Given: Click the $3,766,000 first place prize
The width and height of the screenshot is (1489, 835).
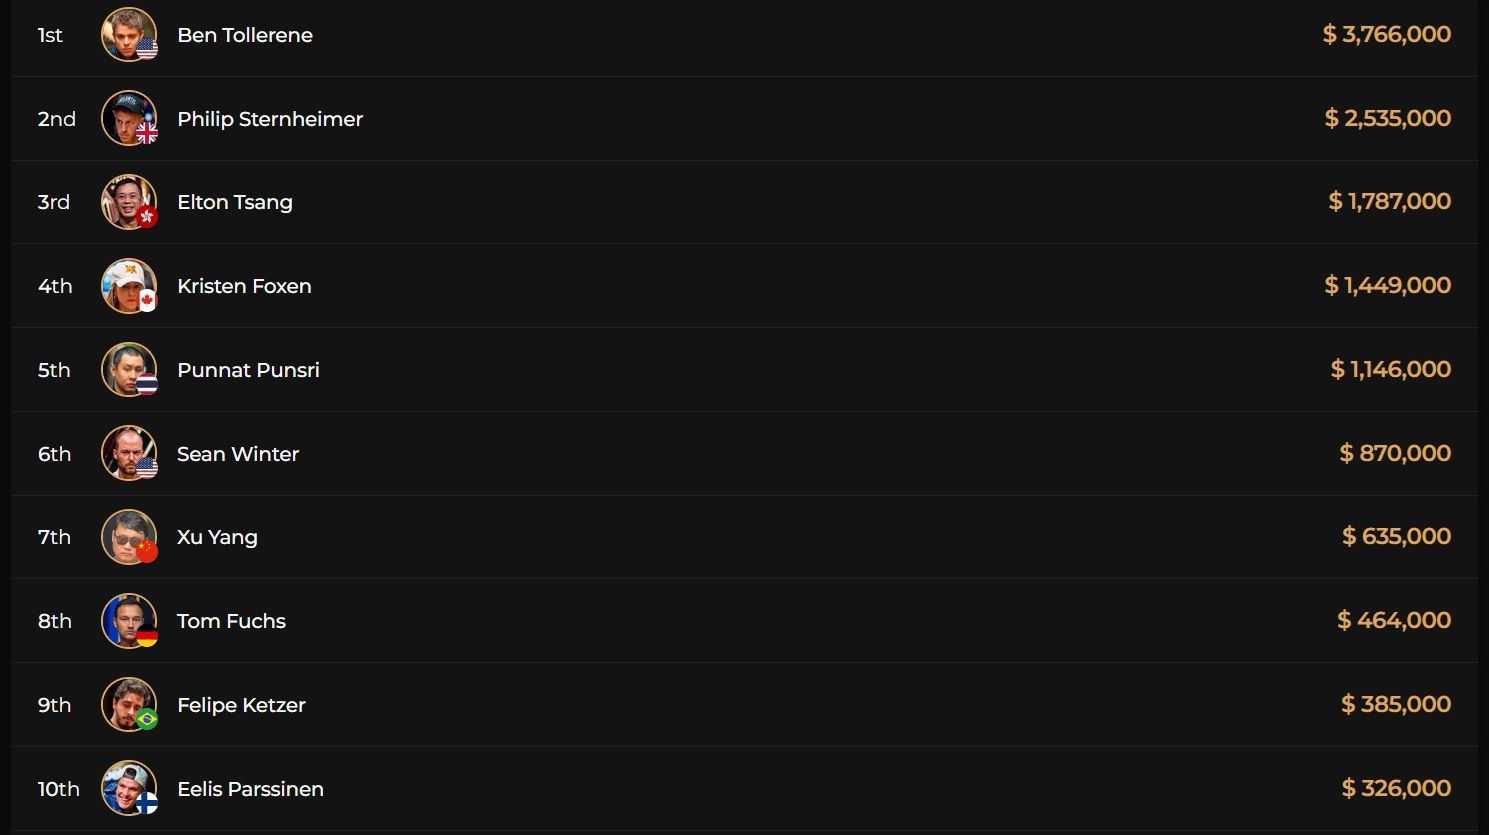Looking at the screenshot, I should [1386, 34].
